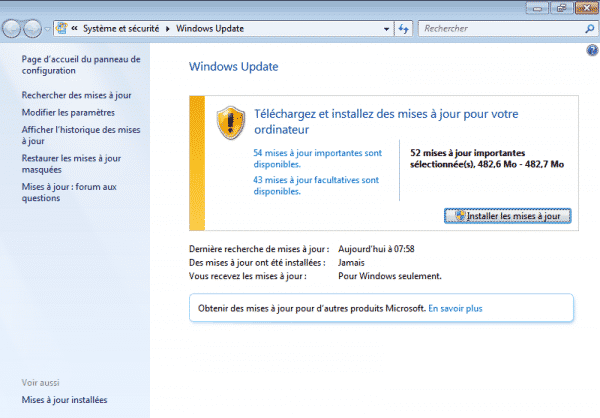
Task: Click the Windows Update page heading
Action: pos(234,67)
